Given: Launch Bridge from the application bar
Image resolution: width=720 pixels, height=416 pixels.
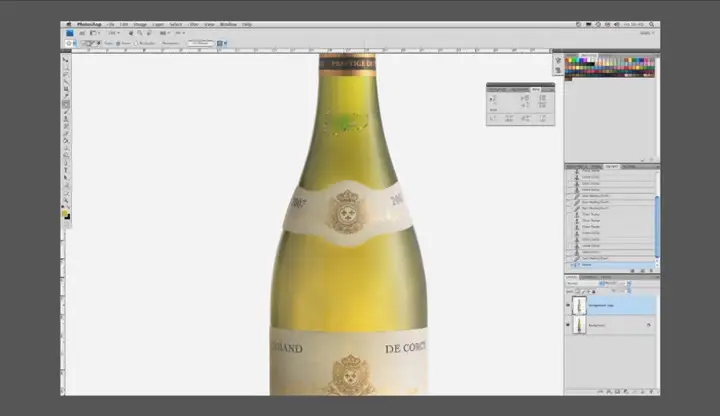Looking at the screenshot, I should (82, 33).
